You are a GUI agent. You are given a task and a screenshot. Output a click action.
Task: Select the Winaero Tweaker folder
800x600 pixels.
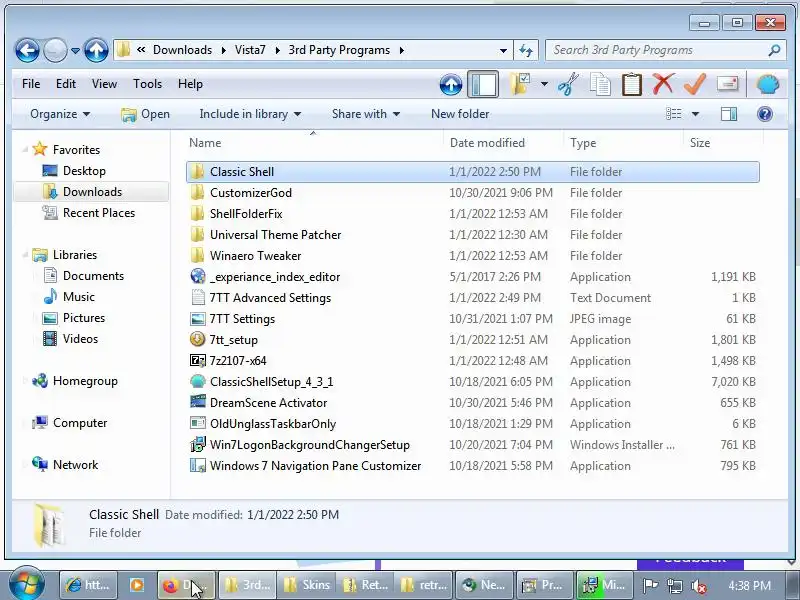(x=472, y=256)
